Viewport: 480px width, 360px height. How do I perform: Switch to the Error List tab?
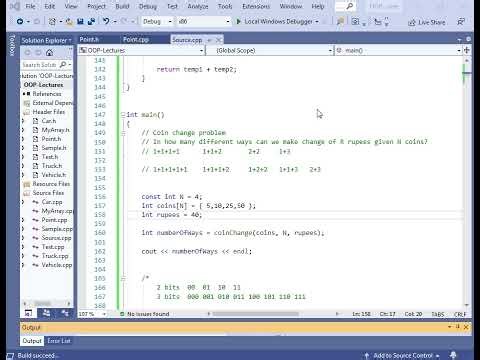(59, 341)
